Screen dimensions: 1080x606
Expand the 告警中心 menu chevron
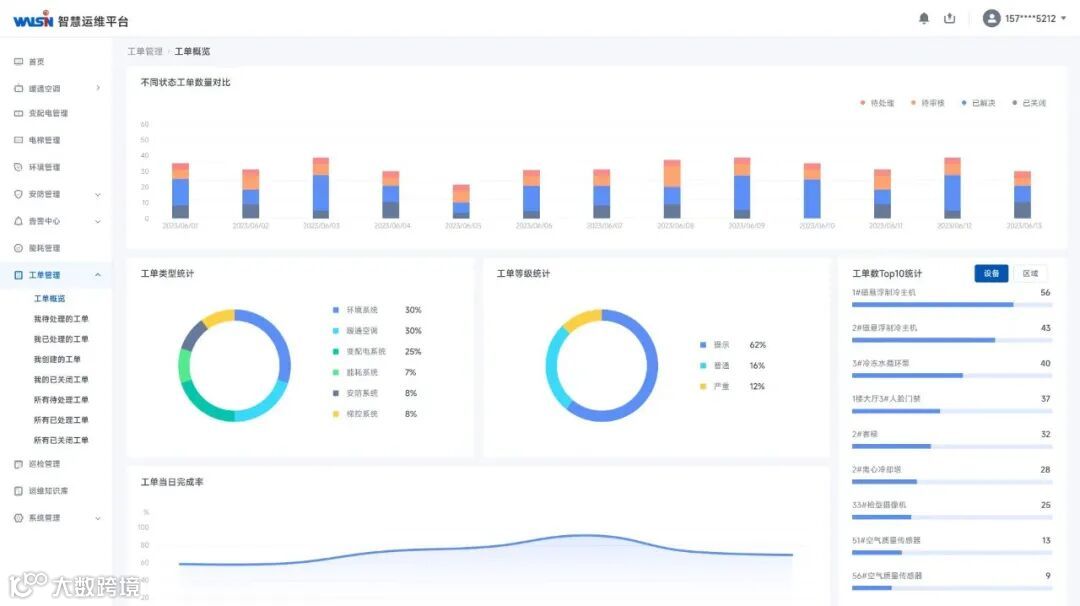tap(98, 222)
